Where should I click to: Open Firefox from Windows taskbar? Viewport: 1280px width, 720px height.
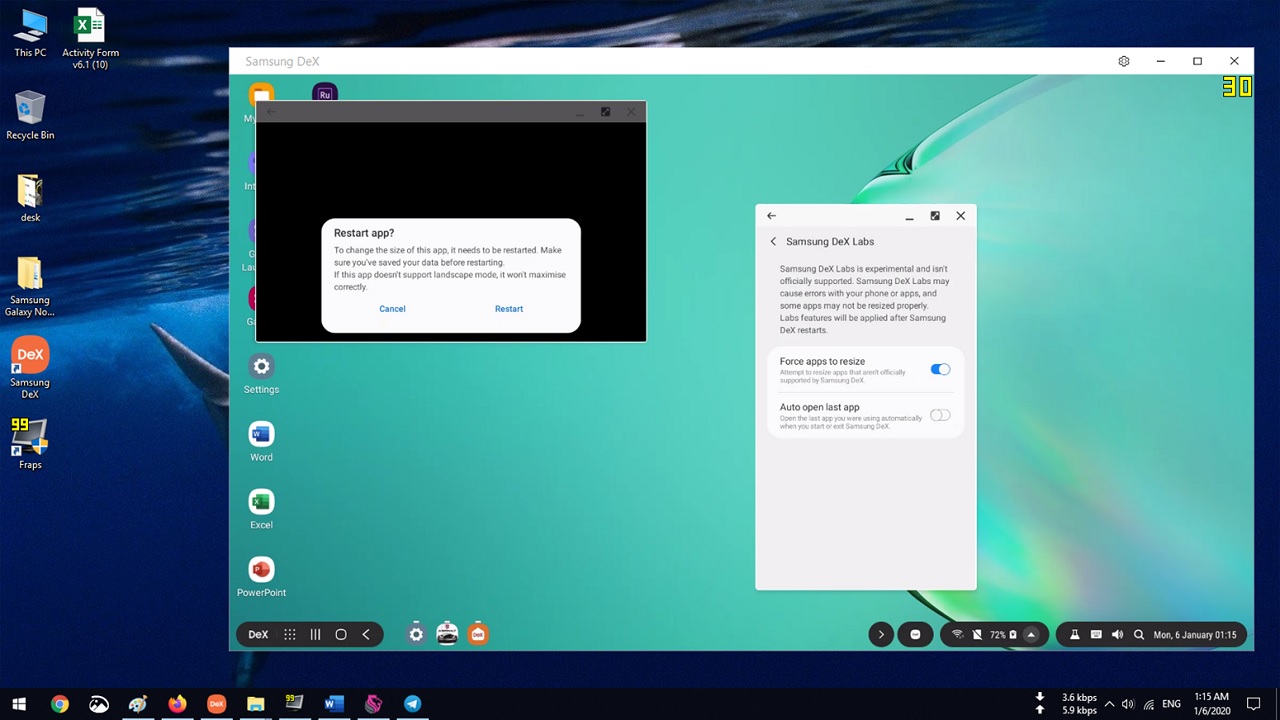click(x=177, y=704)
